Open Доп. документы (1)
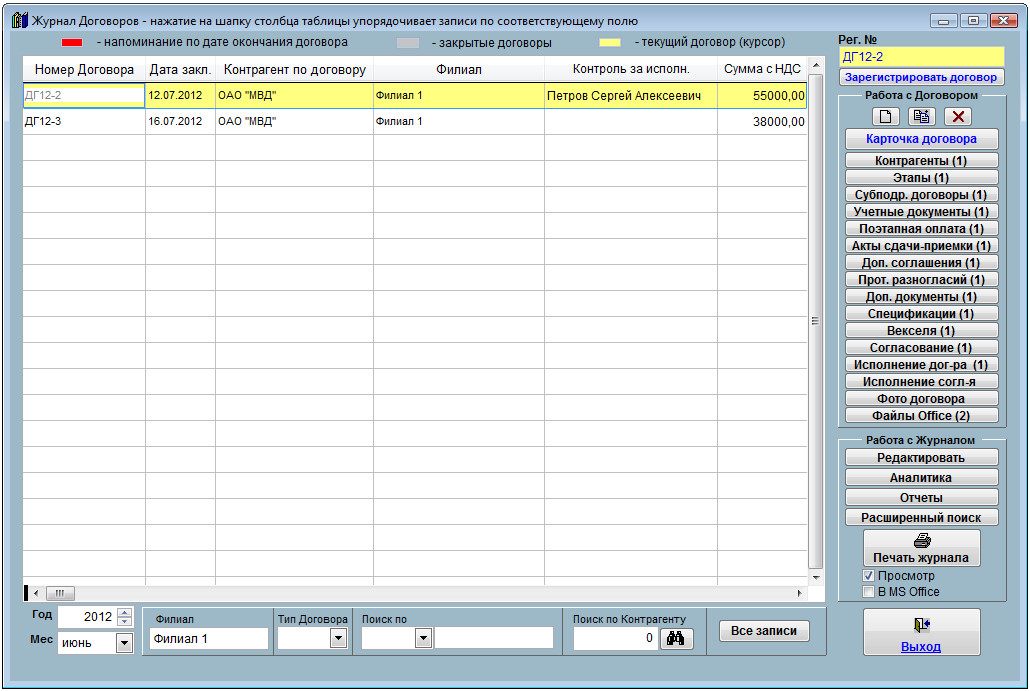The width and height of the screenshot is (1030, 691). (x=921, y=297)
